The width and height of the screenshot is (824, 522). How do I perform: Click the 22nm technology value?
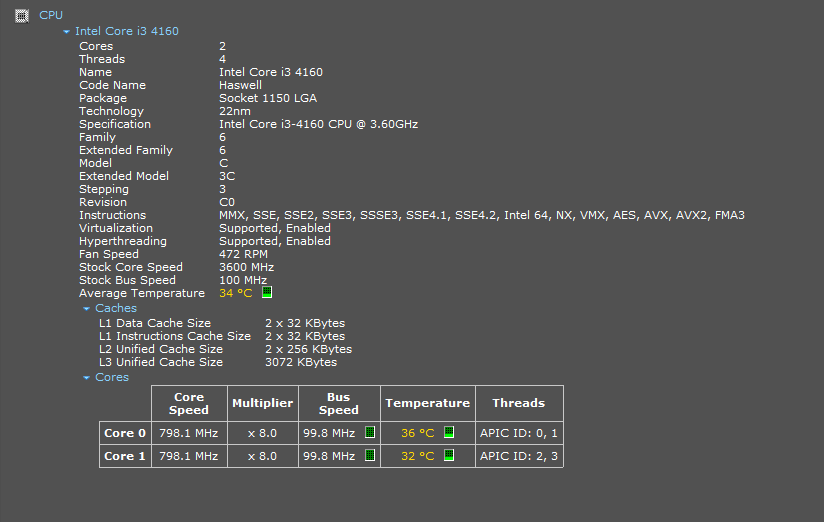point(235,111)
